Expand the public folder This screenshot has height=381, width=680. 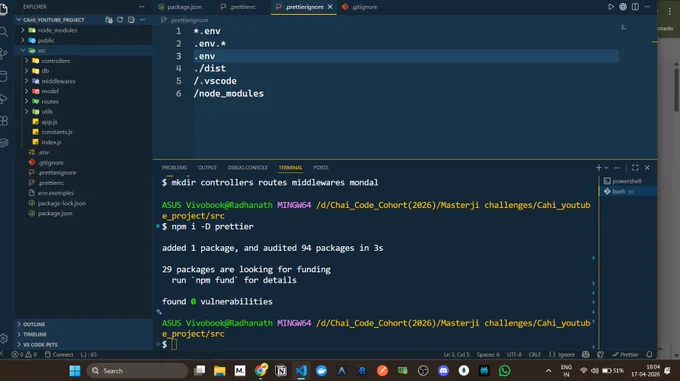[x=83, y=40]
